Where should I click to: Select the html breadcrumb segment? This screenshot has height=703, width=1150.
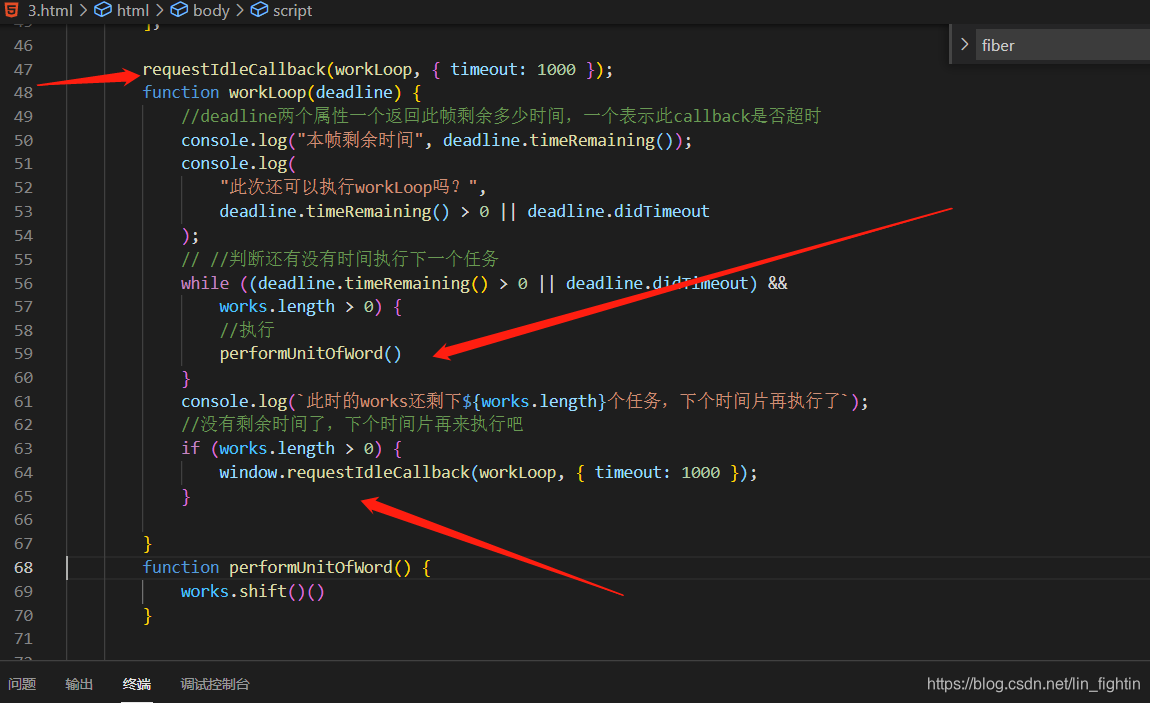click(x=133, y=10)
